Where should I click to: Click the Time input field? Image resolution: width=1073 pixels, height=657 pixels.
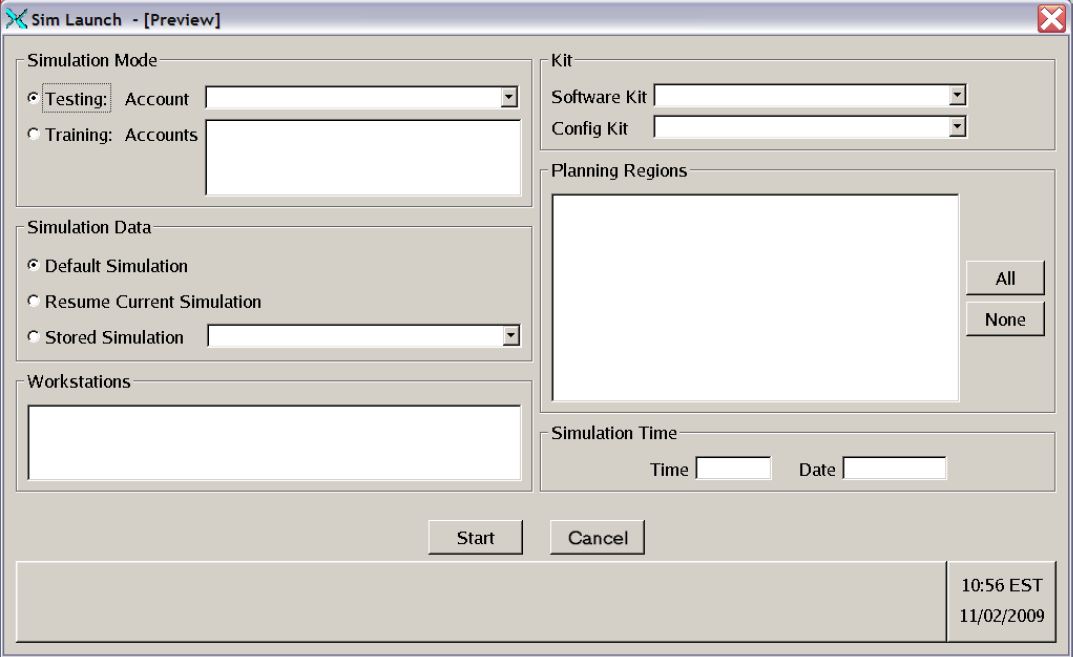point(733,468)
